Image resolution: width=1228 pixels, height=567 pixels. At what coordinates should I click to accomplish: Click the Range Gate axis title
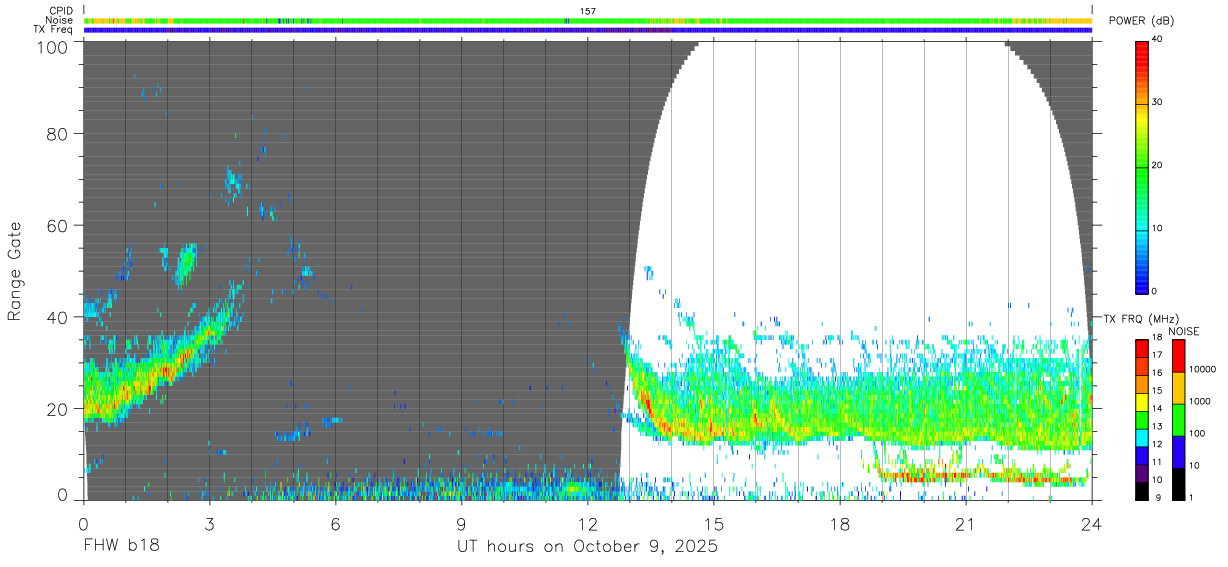pyautogui.click(x=15, y=270)
